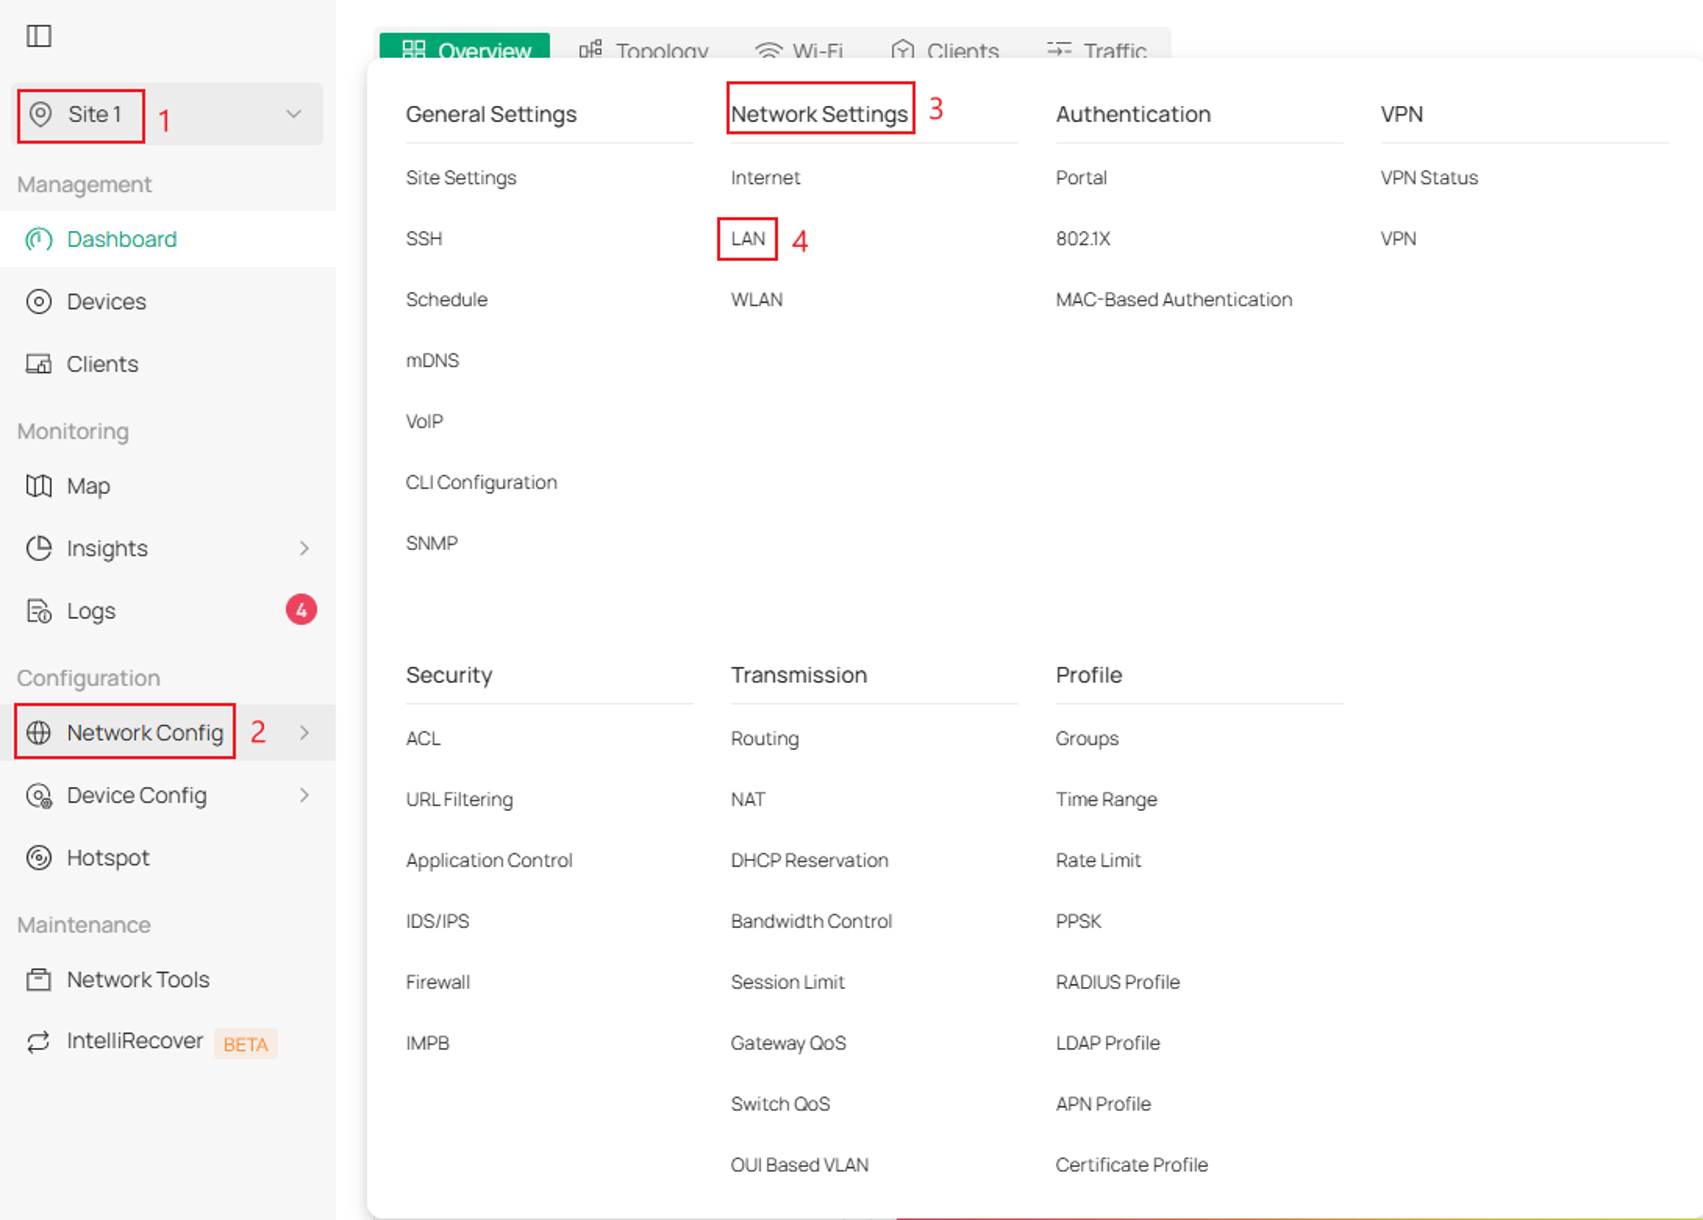Screen dimensions: 1703x1220
Task: Open Site Settings under General Settings
Action: click(x=461, y=178)
